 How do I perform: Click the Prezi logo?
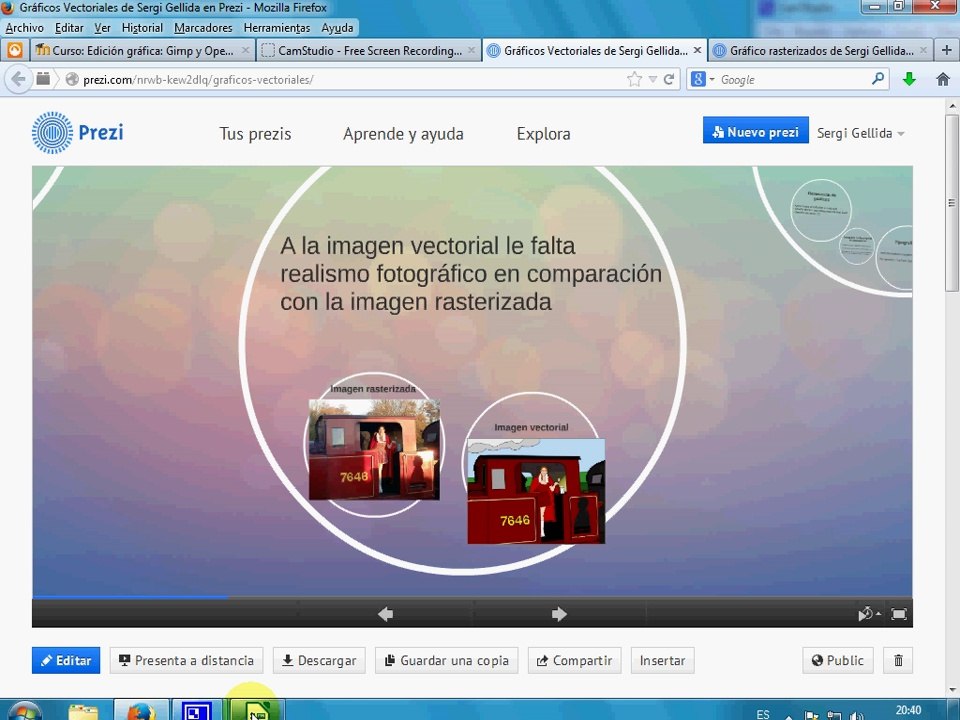click(x=78, y=132)
